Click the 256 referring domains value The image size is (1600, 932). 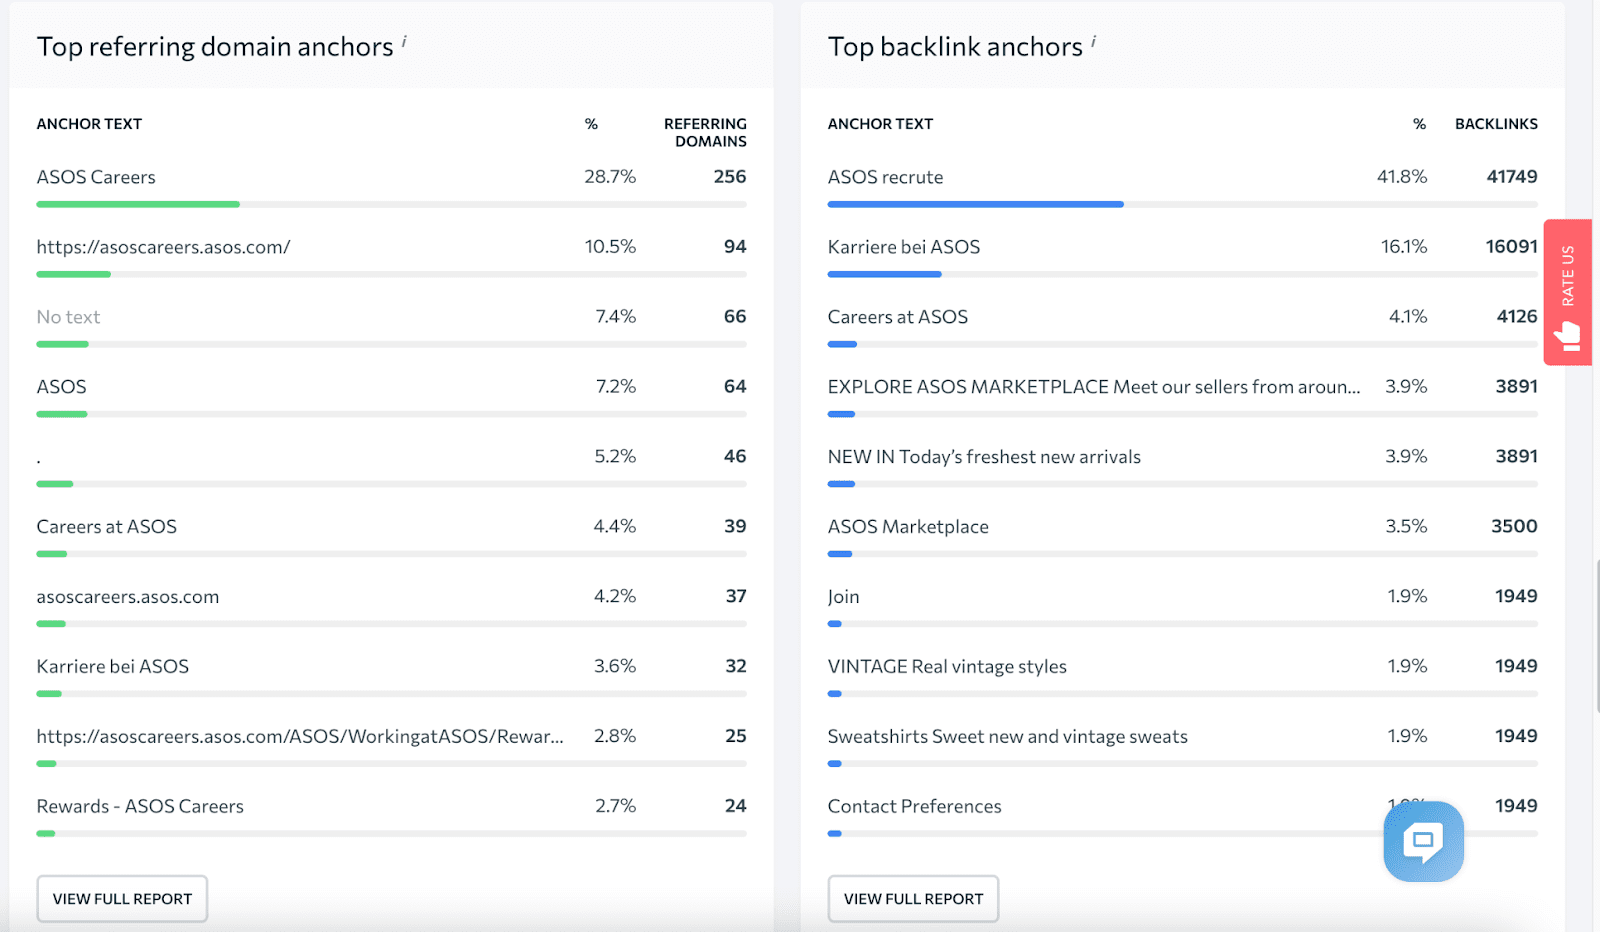point(730,176)
